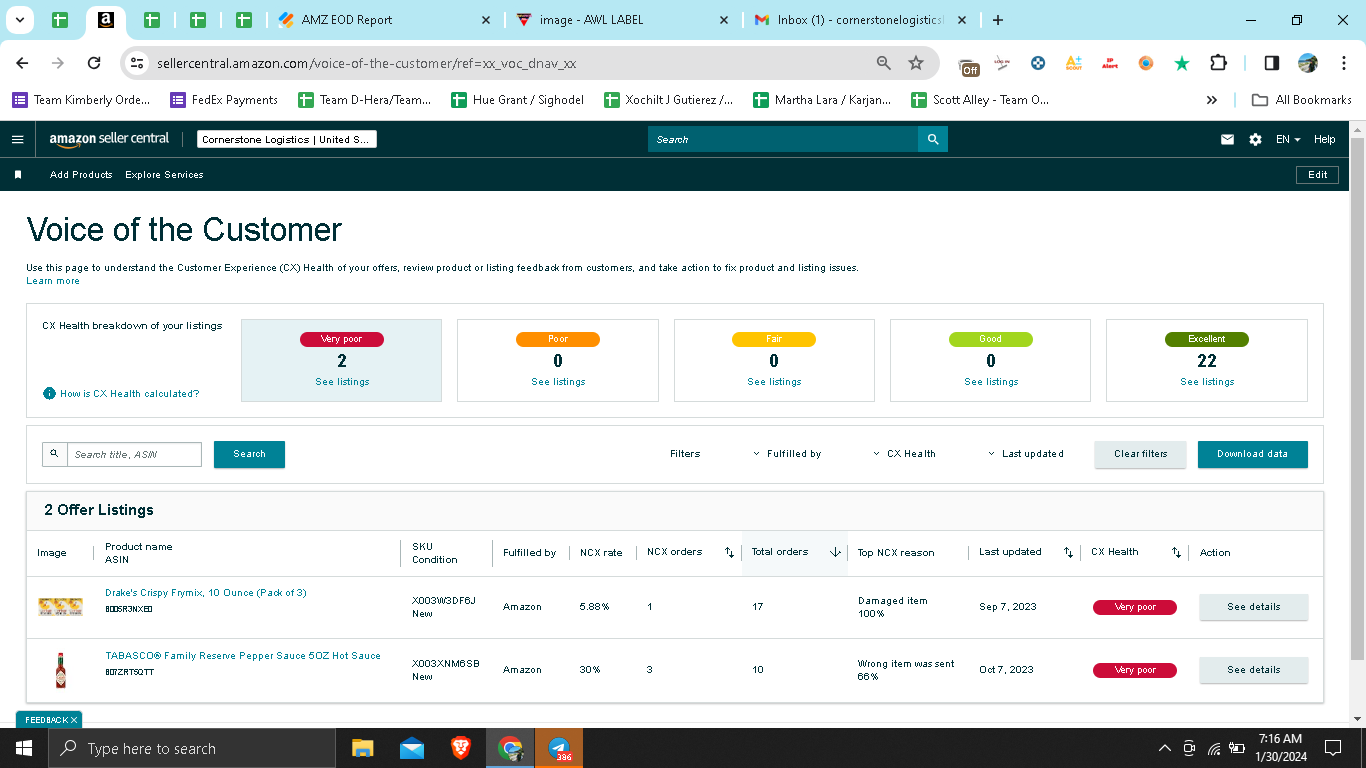See listings under Excellent
This screenshot has height=768, width=1366.
tap(1207, 382)
